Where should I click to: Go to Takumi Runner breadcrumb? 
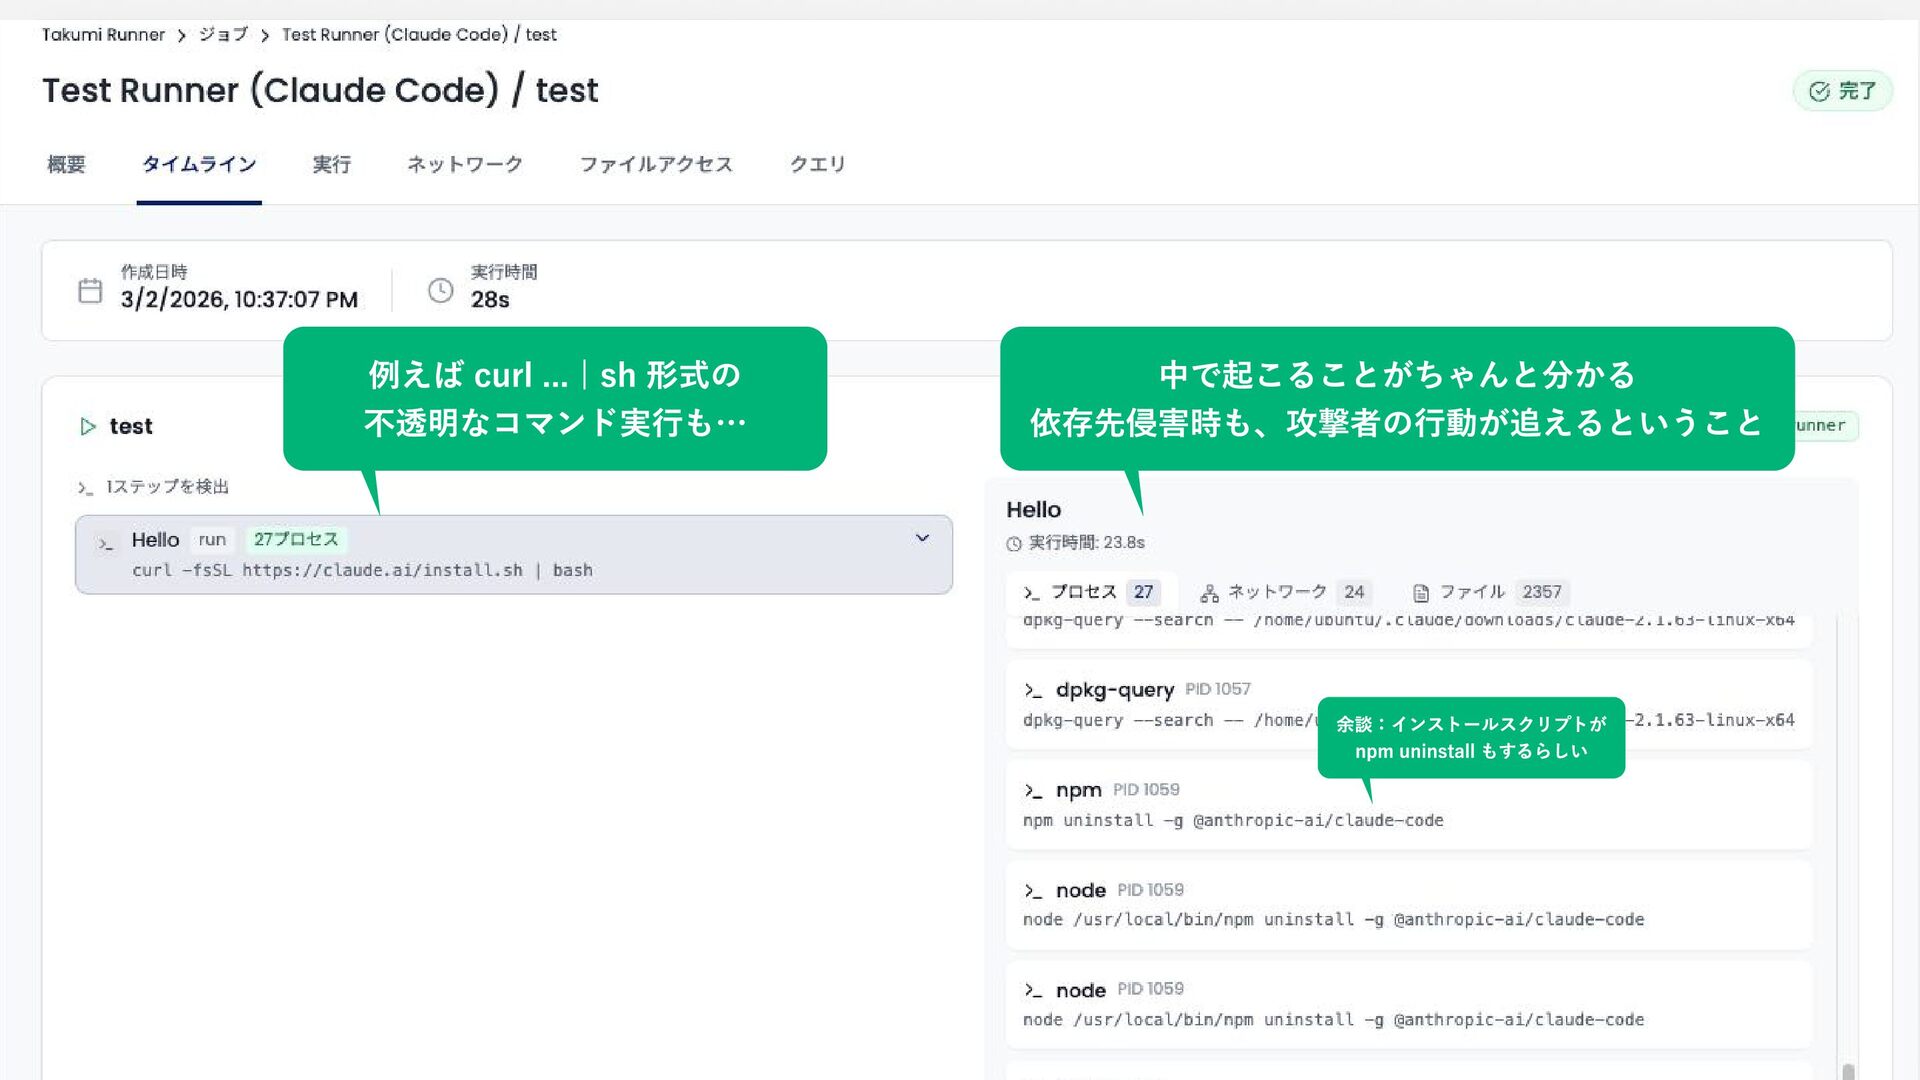point(103,35)
